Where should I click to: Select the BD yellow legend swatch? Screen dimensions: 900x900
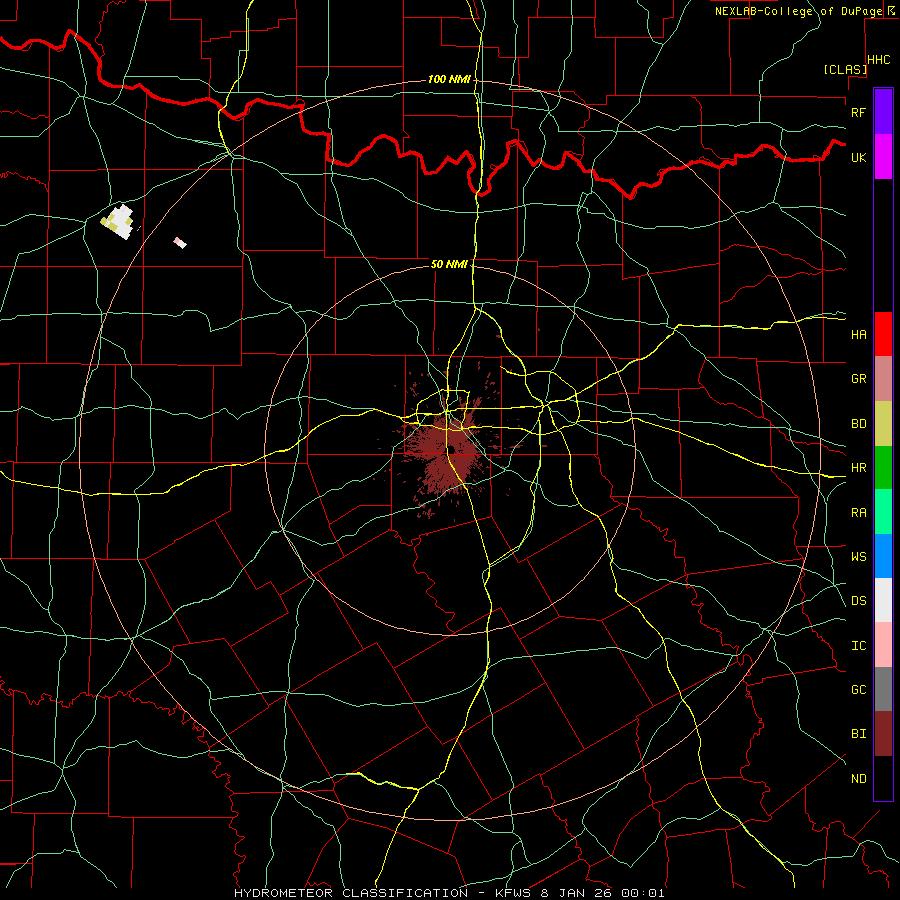pyautogui.click(x=883, y=424)
